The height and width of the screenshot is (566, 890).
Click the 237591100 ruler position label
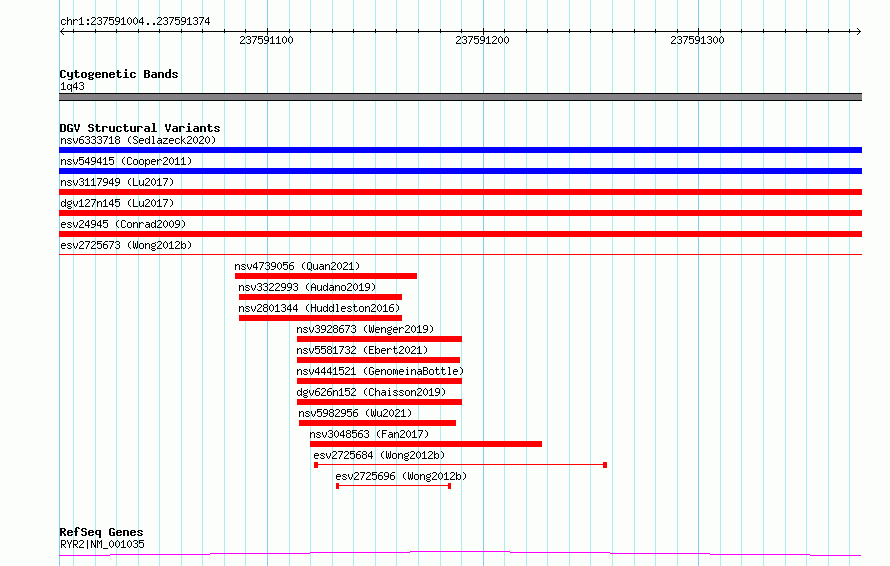tap(266, 40)
